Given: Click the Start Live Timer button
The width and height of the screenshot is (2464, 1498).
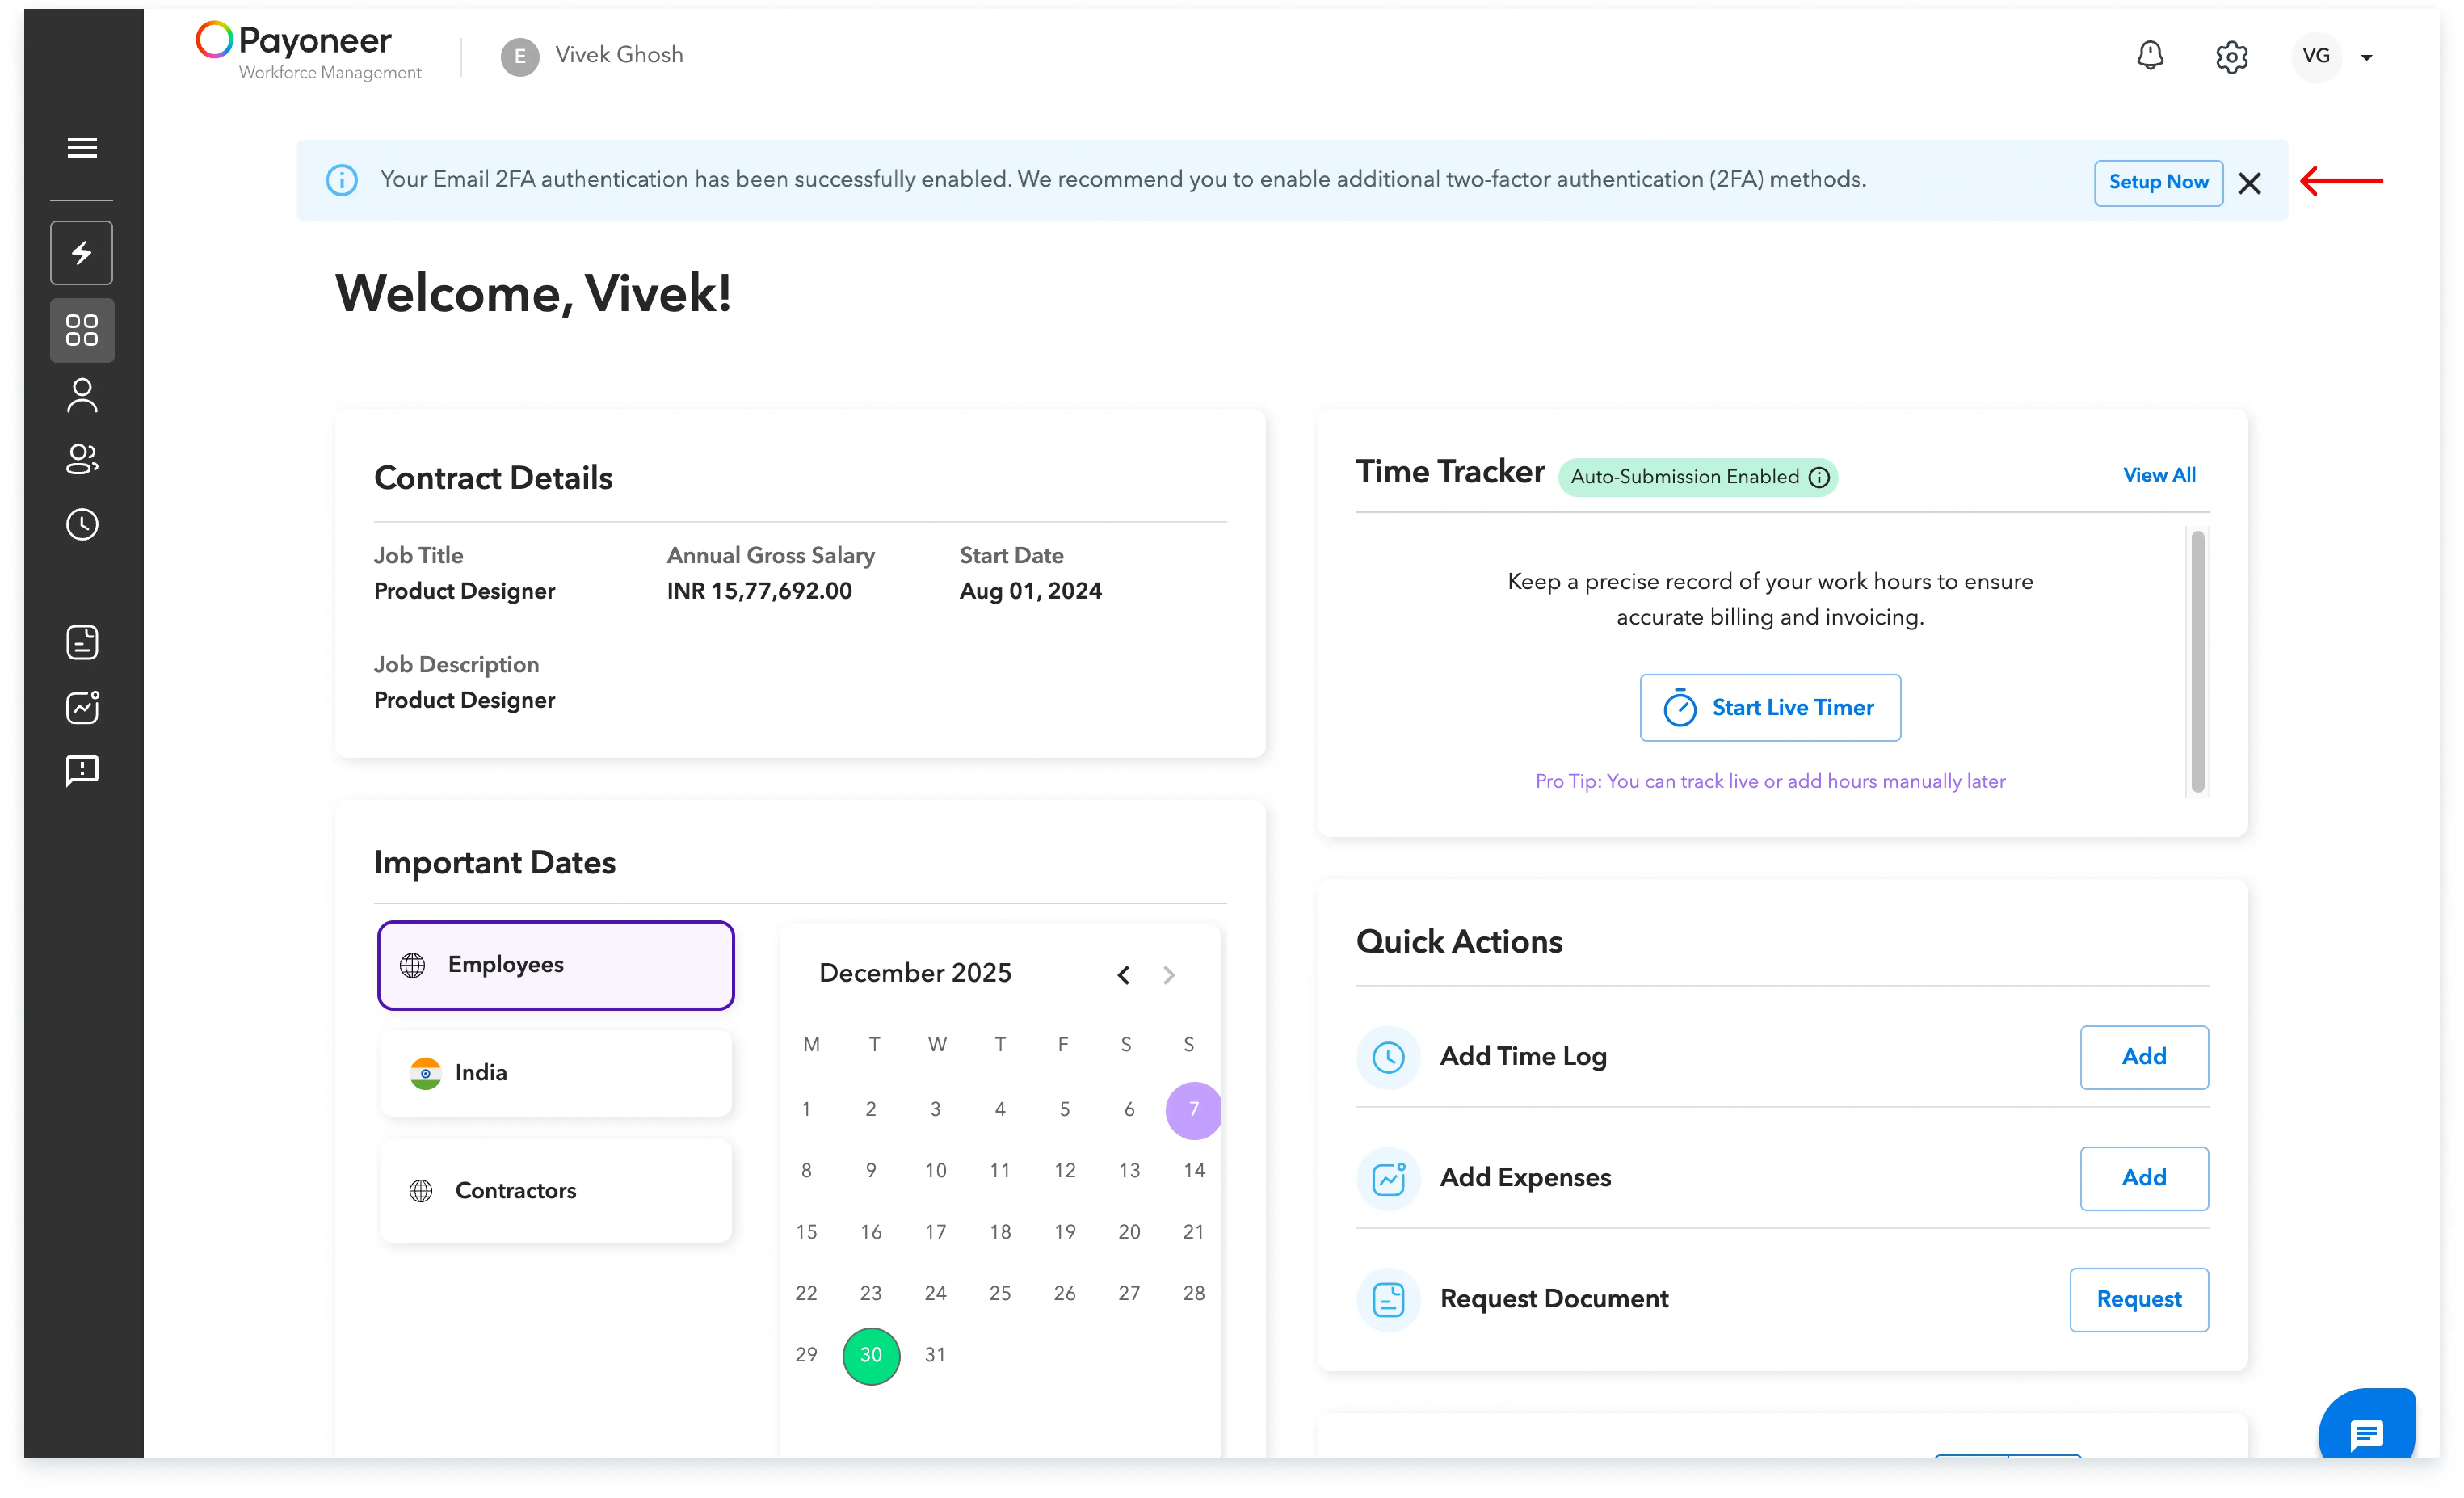Looking at the screenshot, I should 1770,708.
